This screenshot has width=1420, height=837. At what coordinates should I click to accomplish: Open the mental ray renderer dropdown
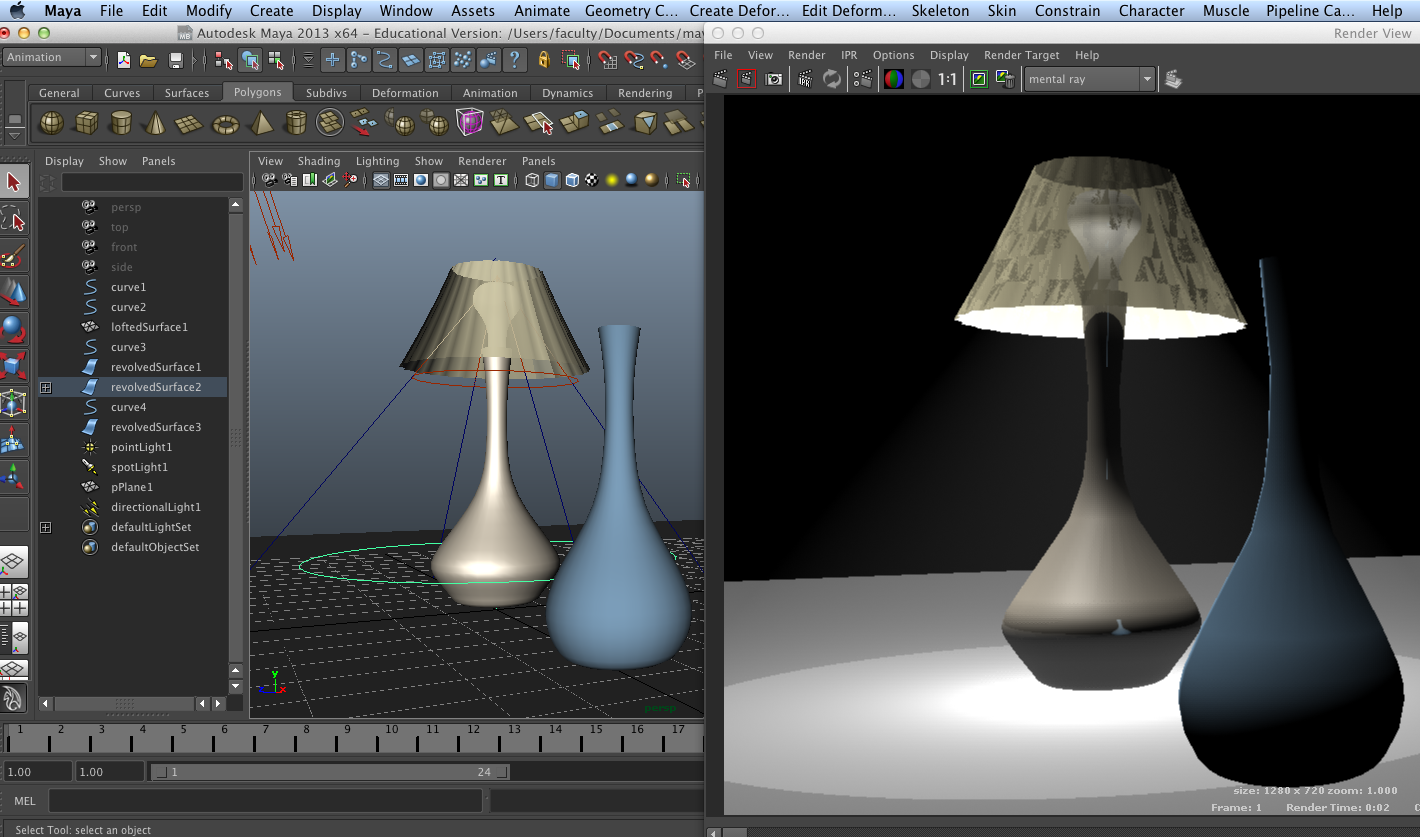(1089, 78)
